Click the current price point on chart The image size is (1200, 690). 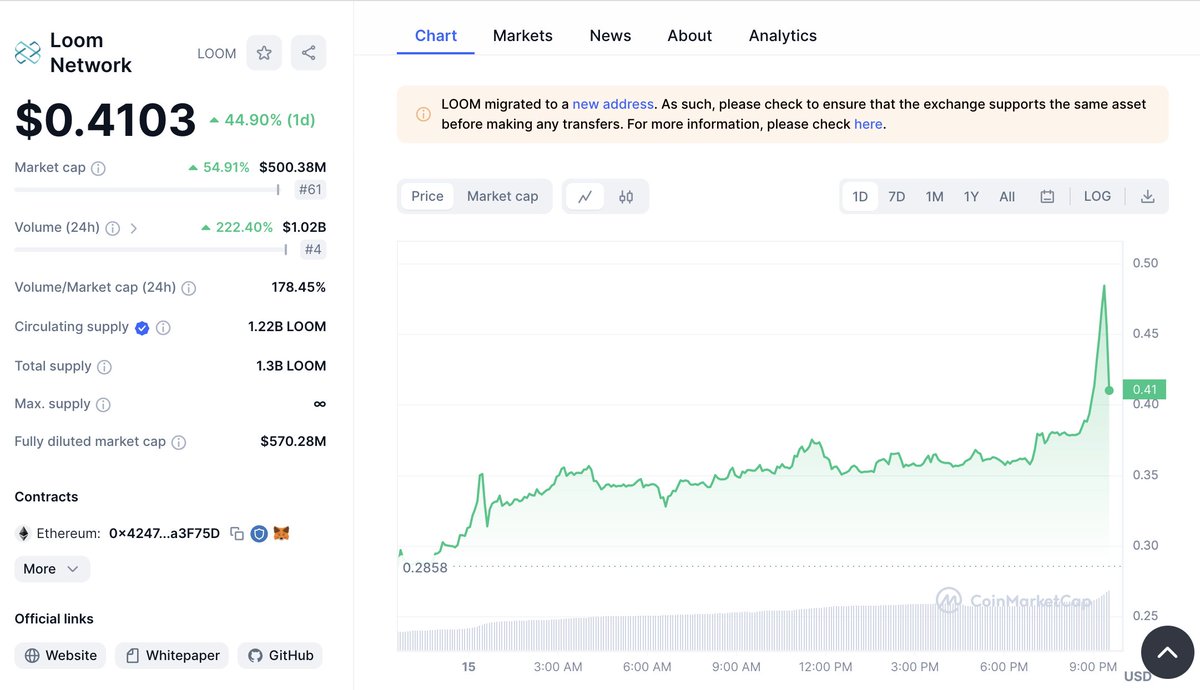click(1109, 390)
